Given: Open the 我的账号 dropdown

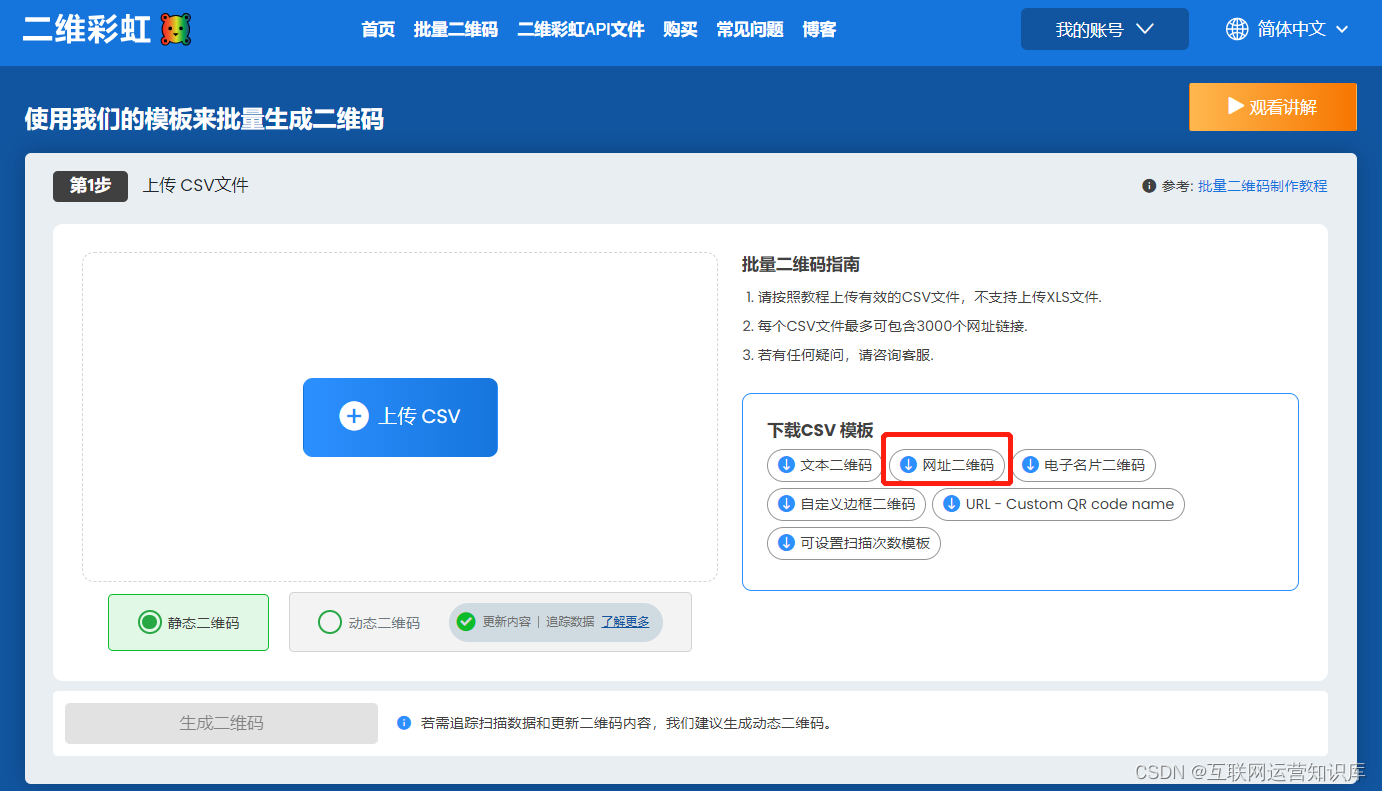Looking at the screenshot, I should (1105, 29).
